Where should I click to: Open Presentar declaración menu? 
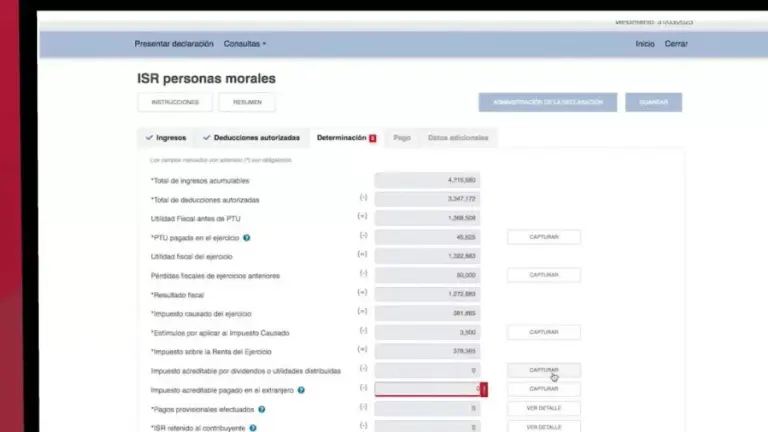174,44
